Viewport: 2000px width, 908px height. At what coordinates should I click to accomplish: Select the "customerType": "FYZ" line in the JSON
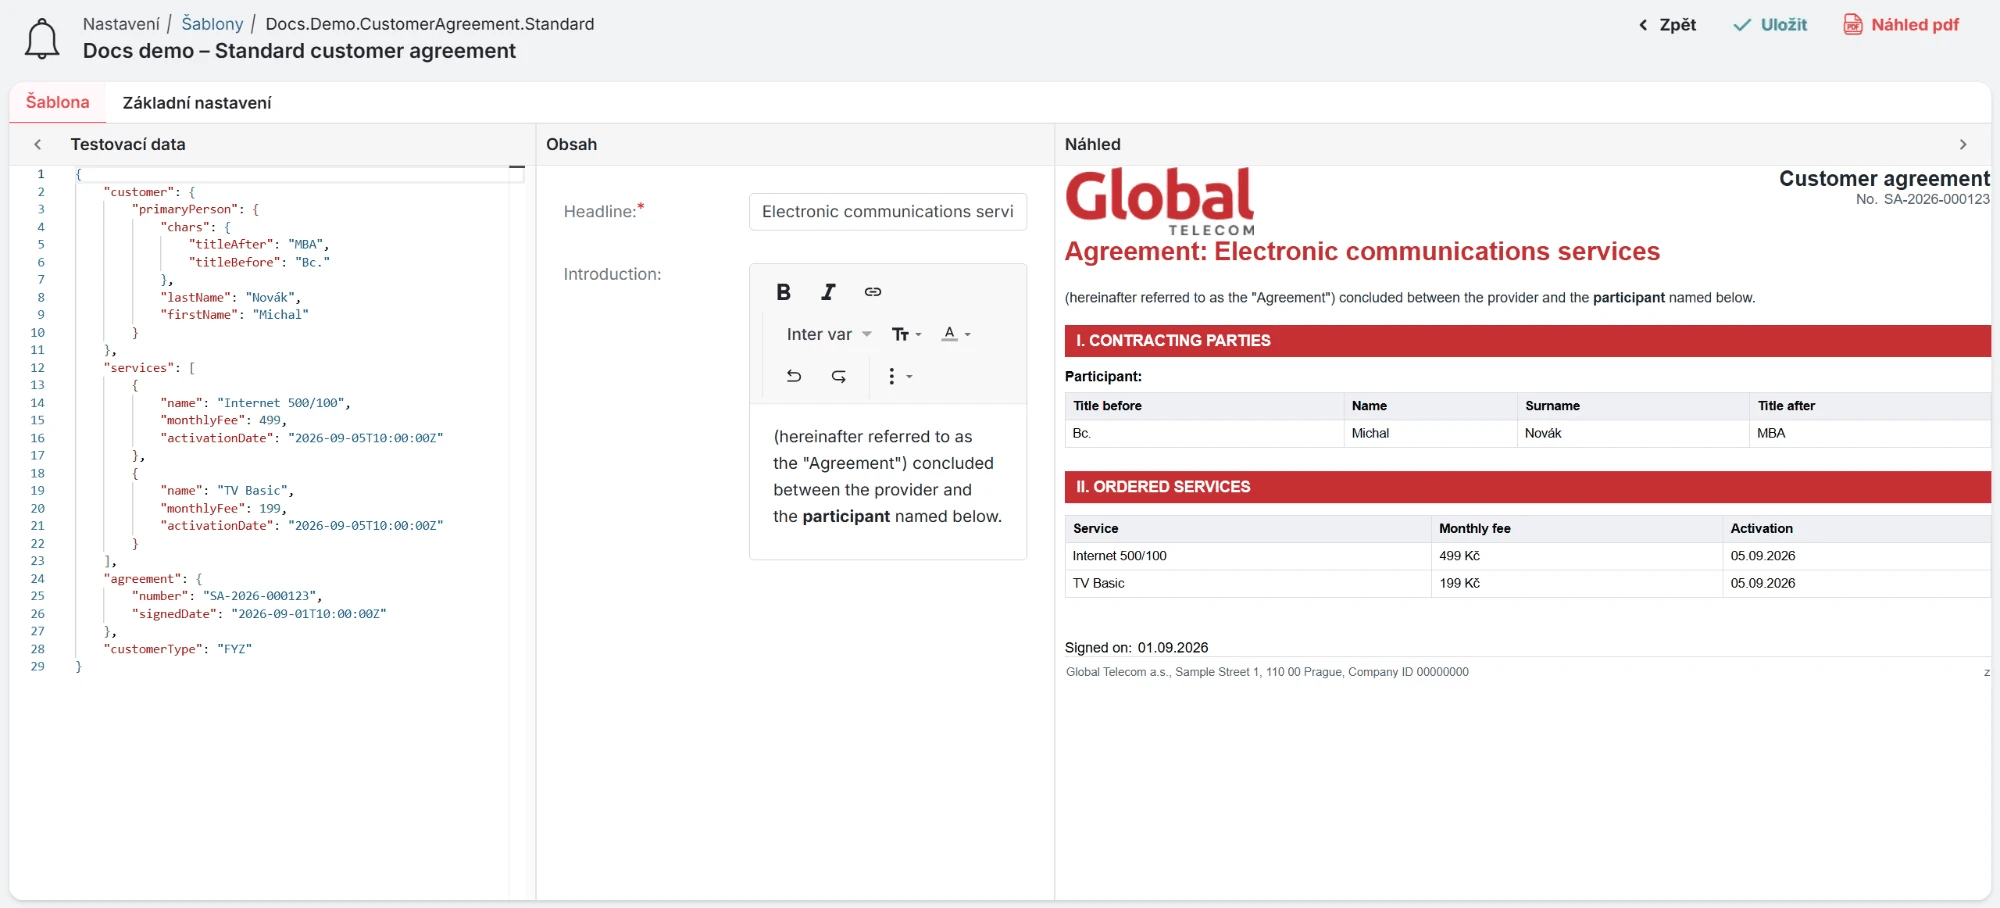(178, 649)
